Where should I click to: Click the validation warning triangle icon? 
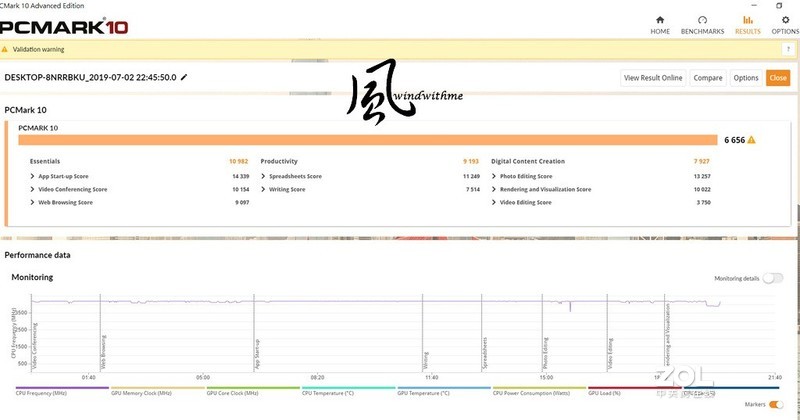[5, 50]
